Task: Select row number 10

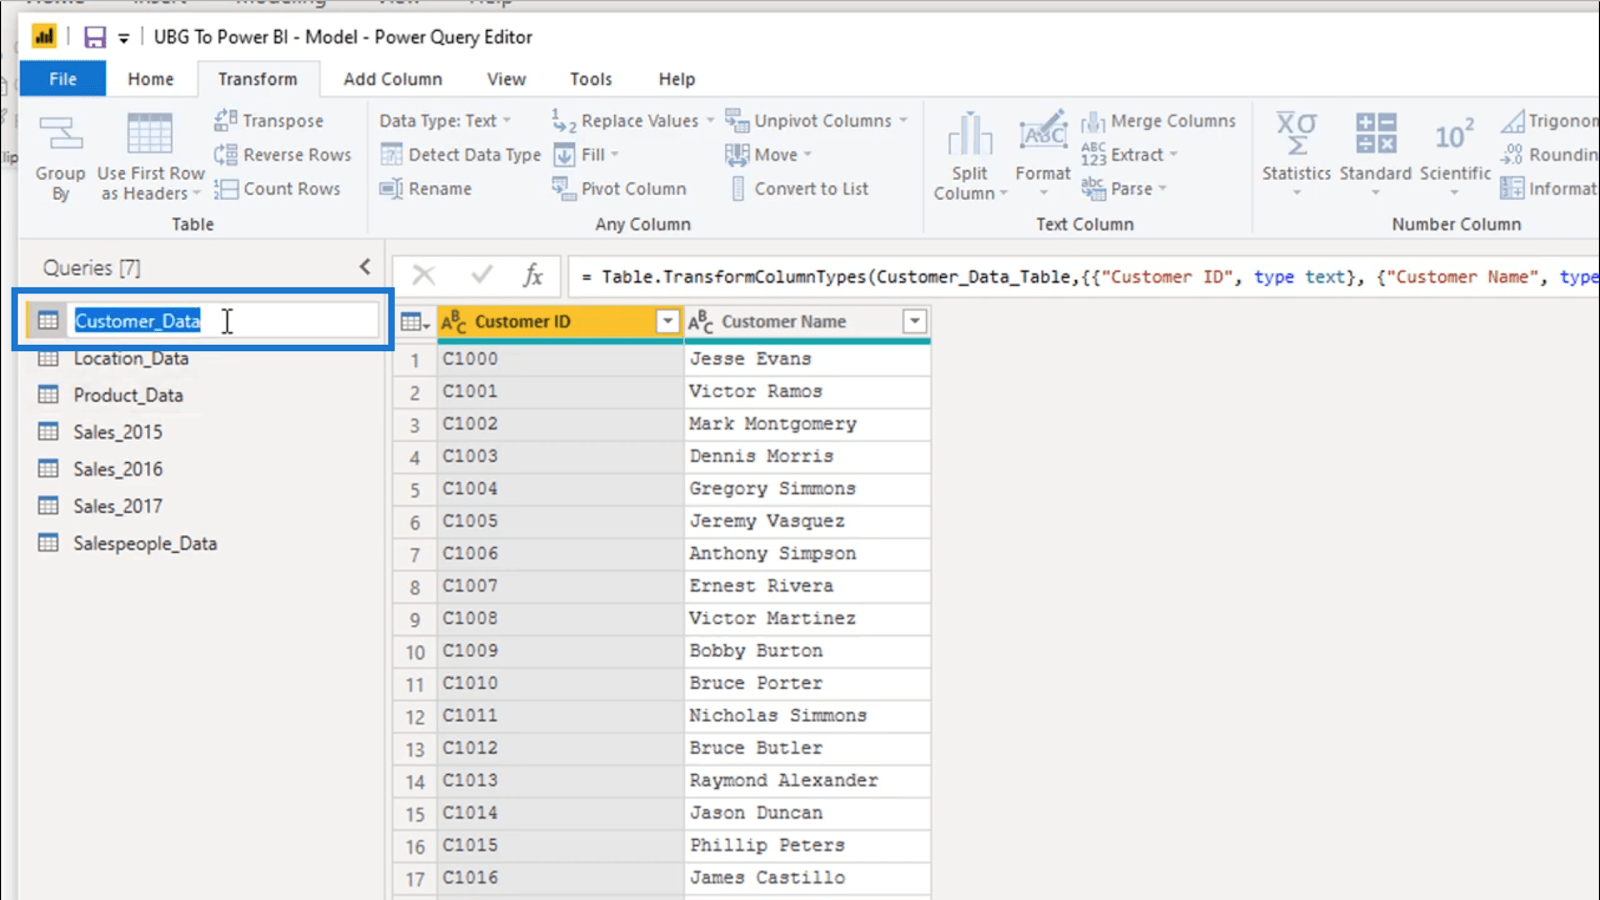Action: [x=415, y=652]
